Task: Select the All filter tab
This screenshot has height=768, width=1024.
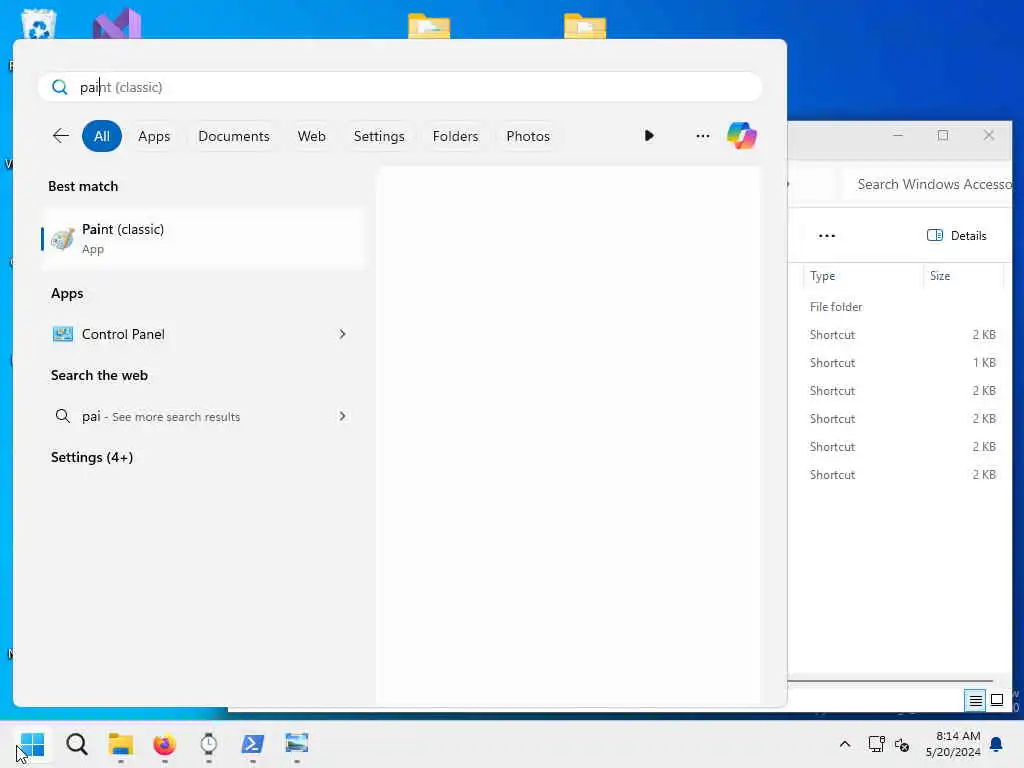Action: coord(102,136)
